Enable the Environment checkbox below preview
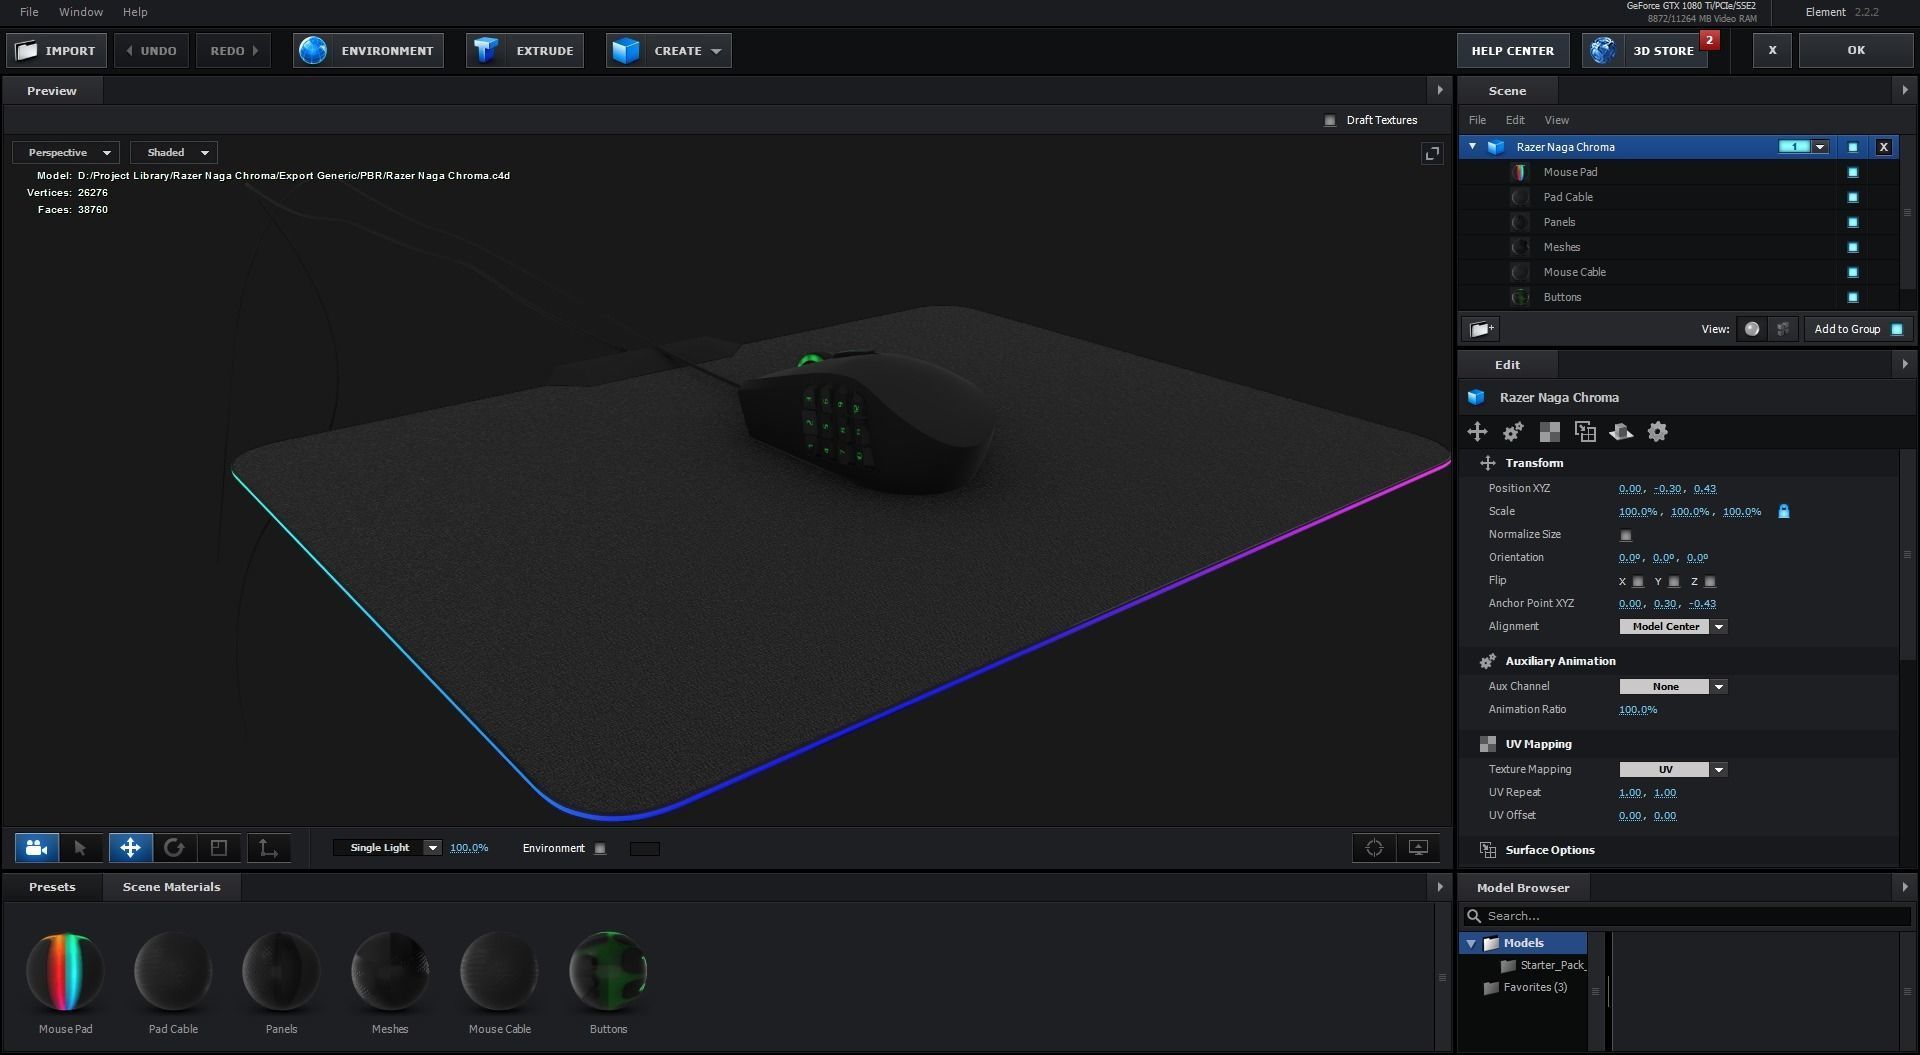 coord(600,849)
